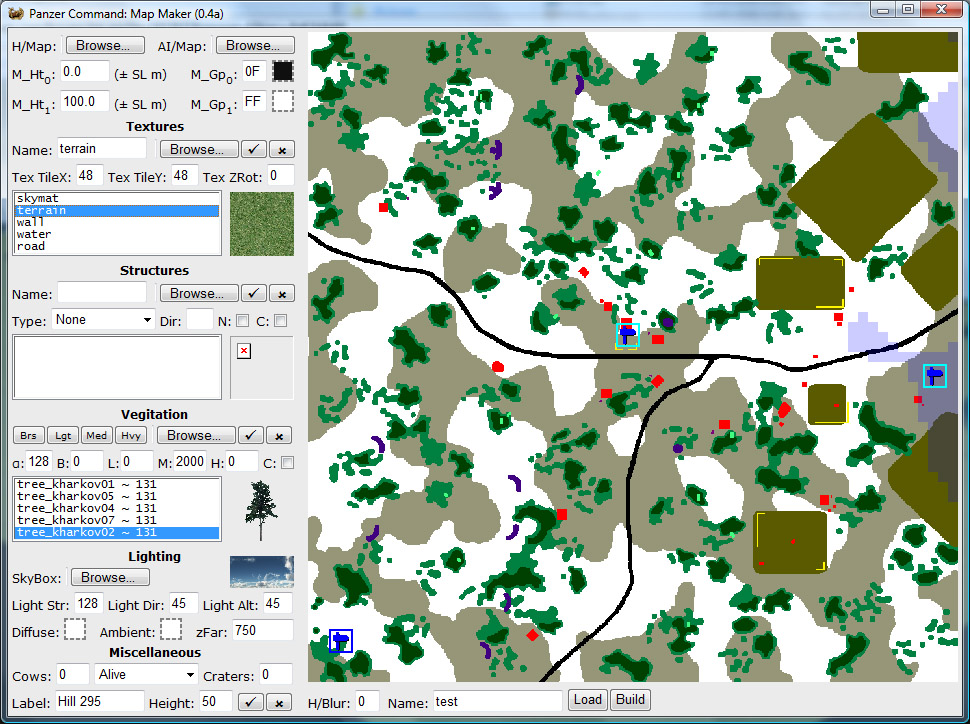
Task: Select signpost marker on purple area at right
Action: tap(935, 376)
